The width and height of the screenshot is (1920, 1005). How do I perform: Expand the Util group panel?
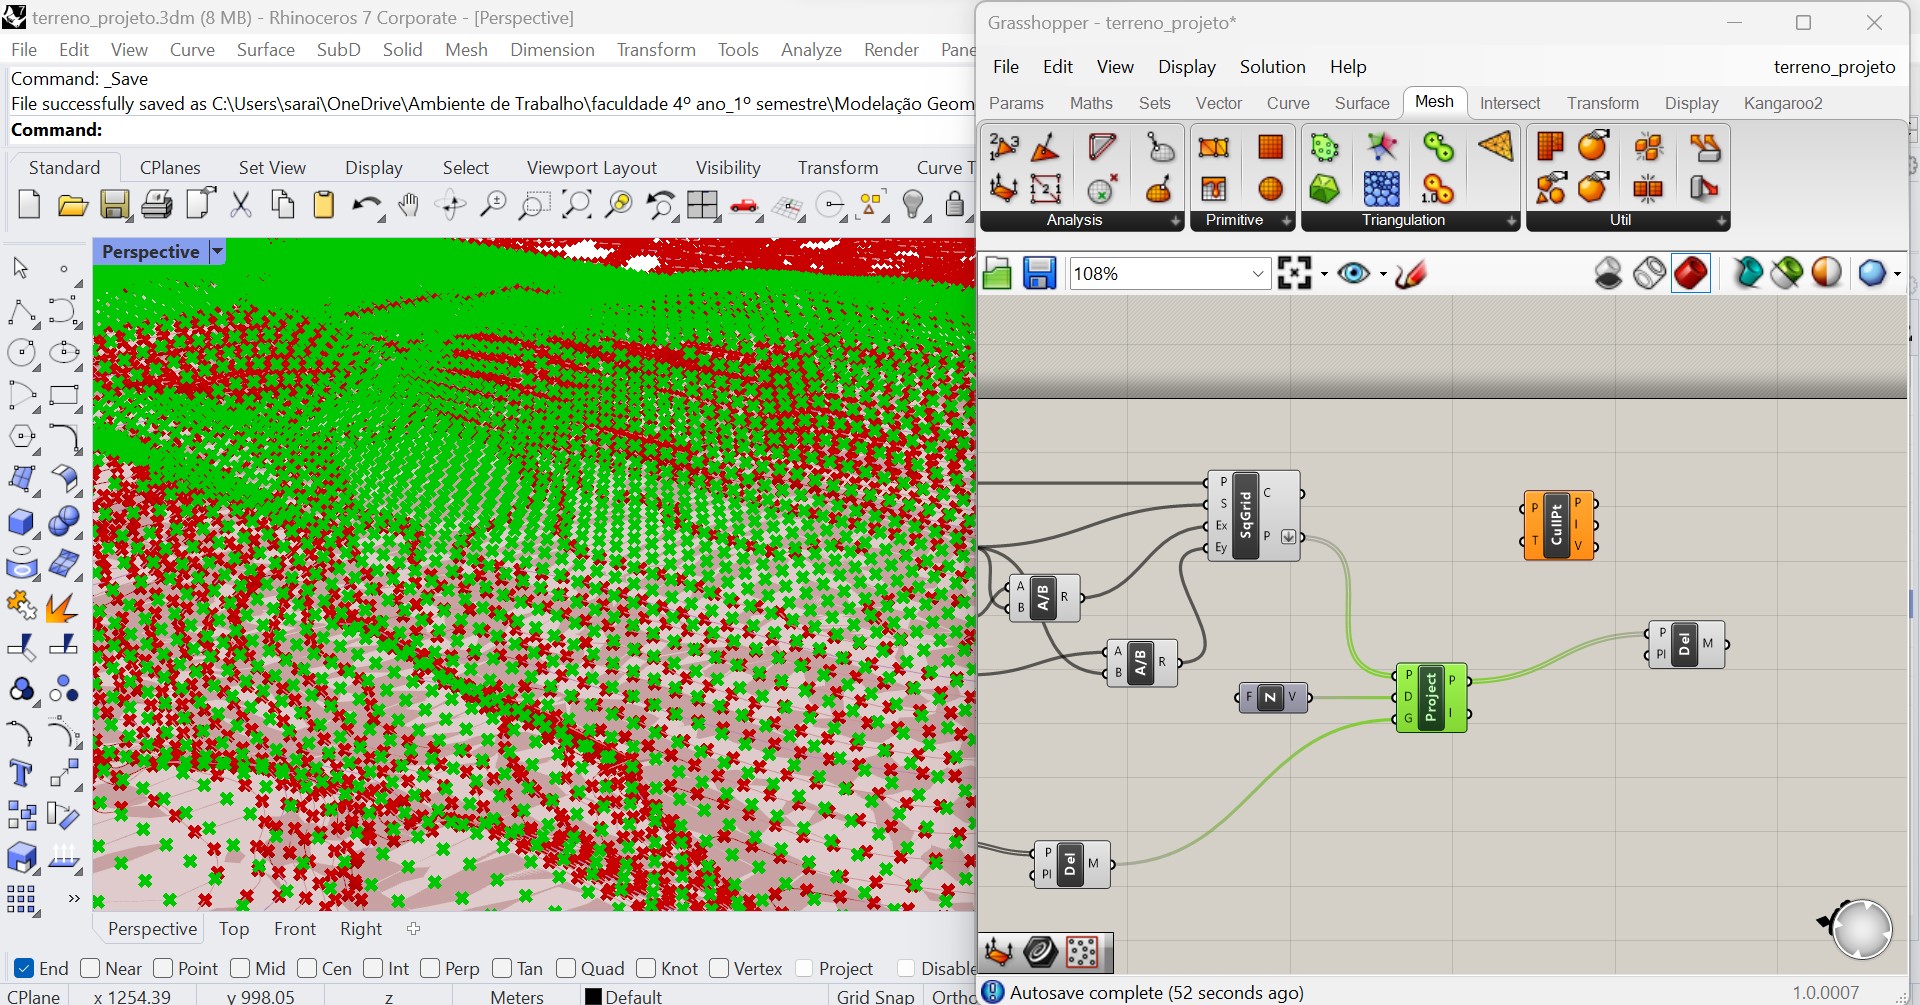[1721, 221]
